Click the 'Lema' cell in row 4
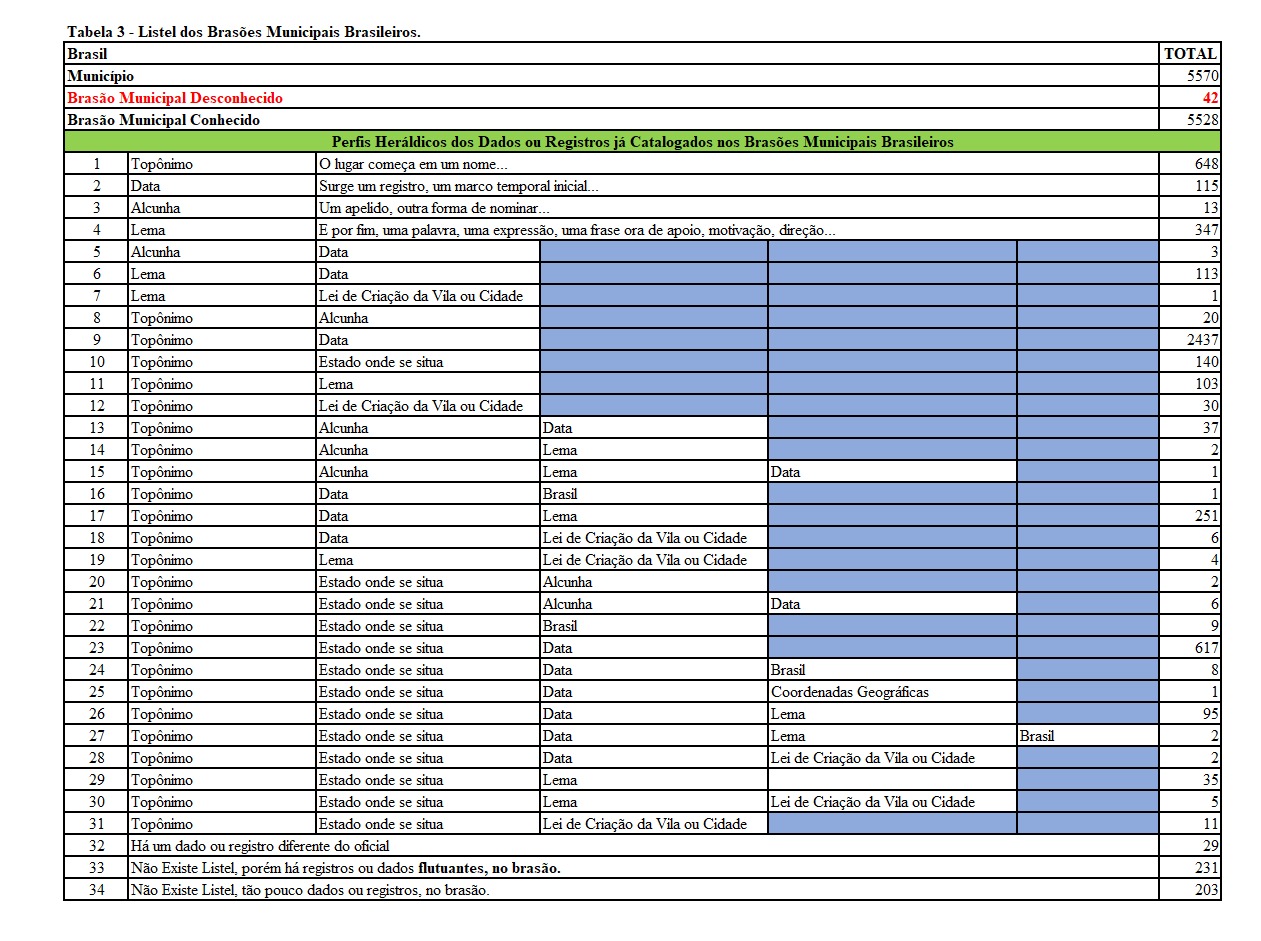The height and width of the screenshot is (941, 1261). [x=148, y=230]
